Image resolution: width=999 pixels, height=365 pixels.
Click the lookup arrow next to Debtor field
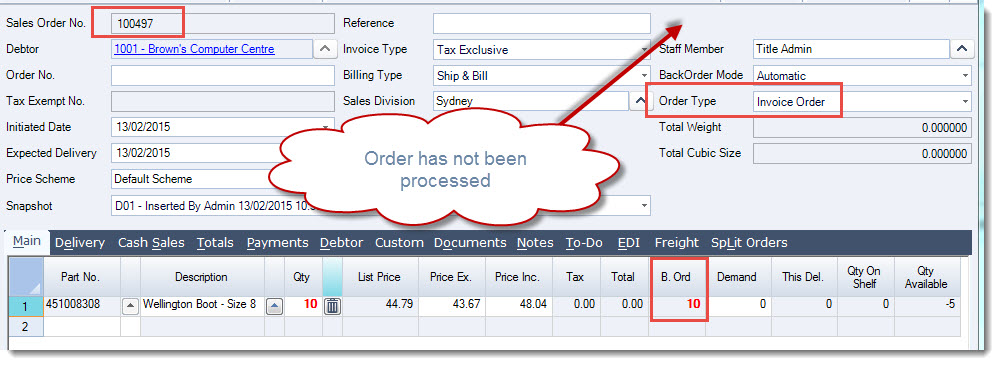(325, 48)
